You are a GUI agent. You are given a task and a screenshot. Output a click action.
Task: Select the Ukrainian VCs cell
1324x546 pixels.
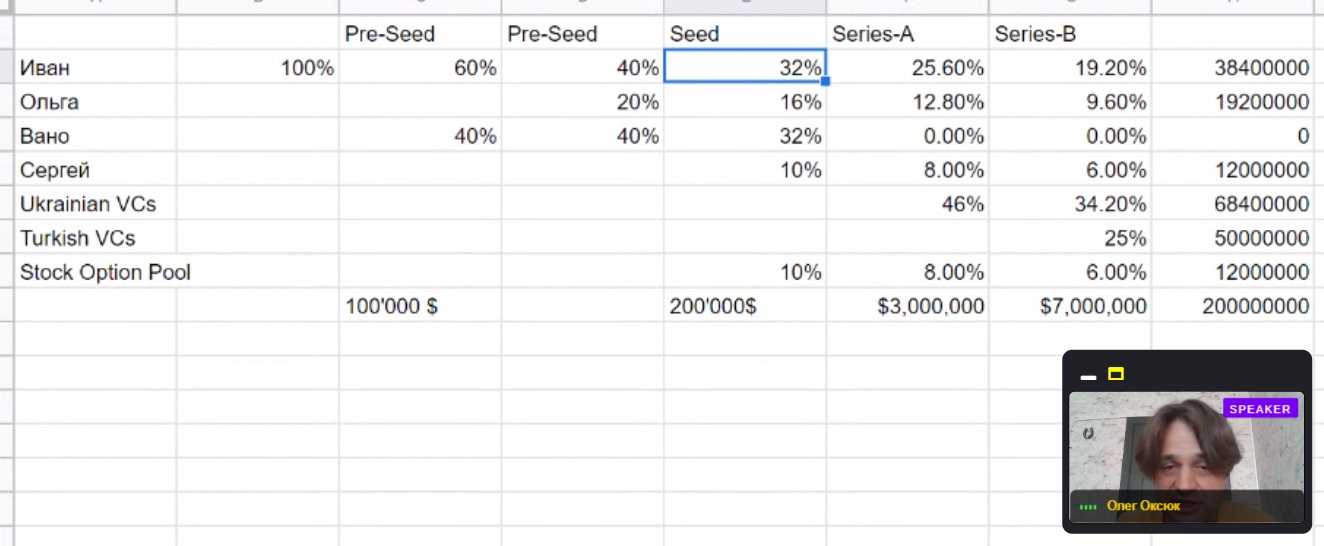pos(95,204)
